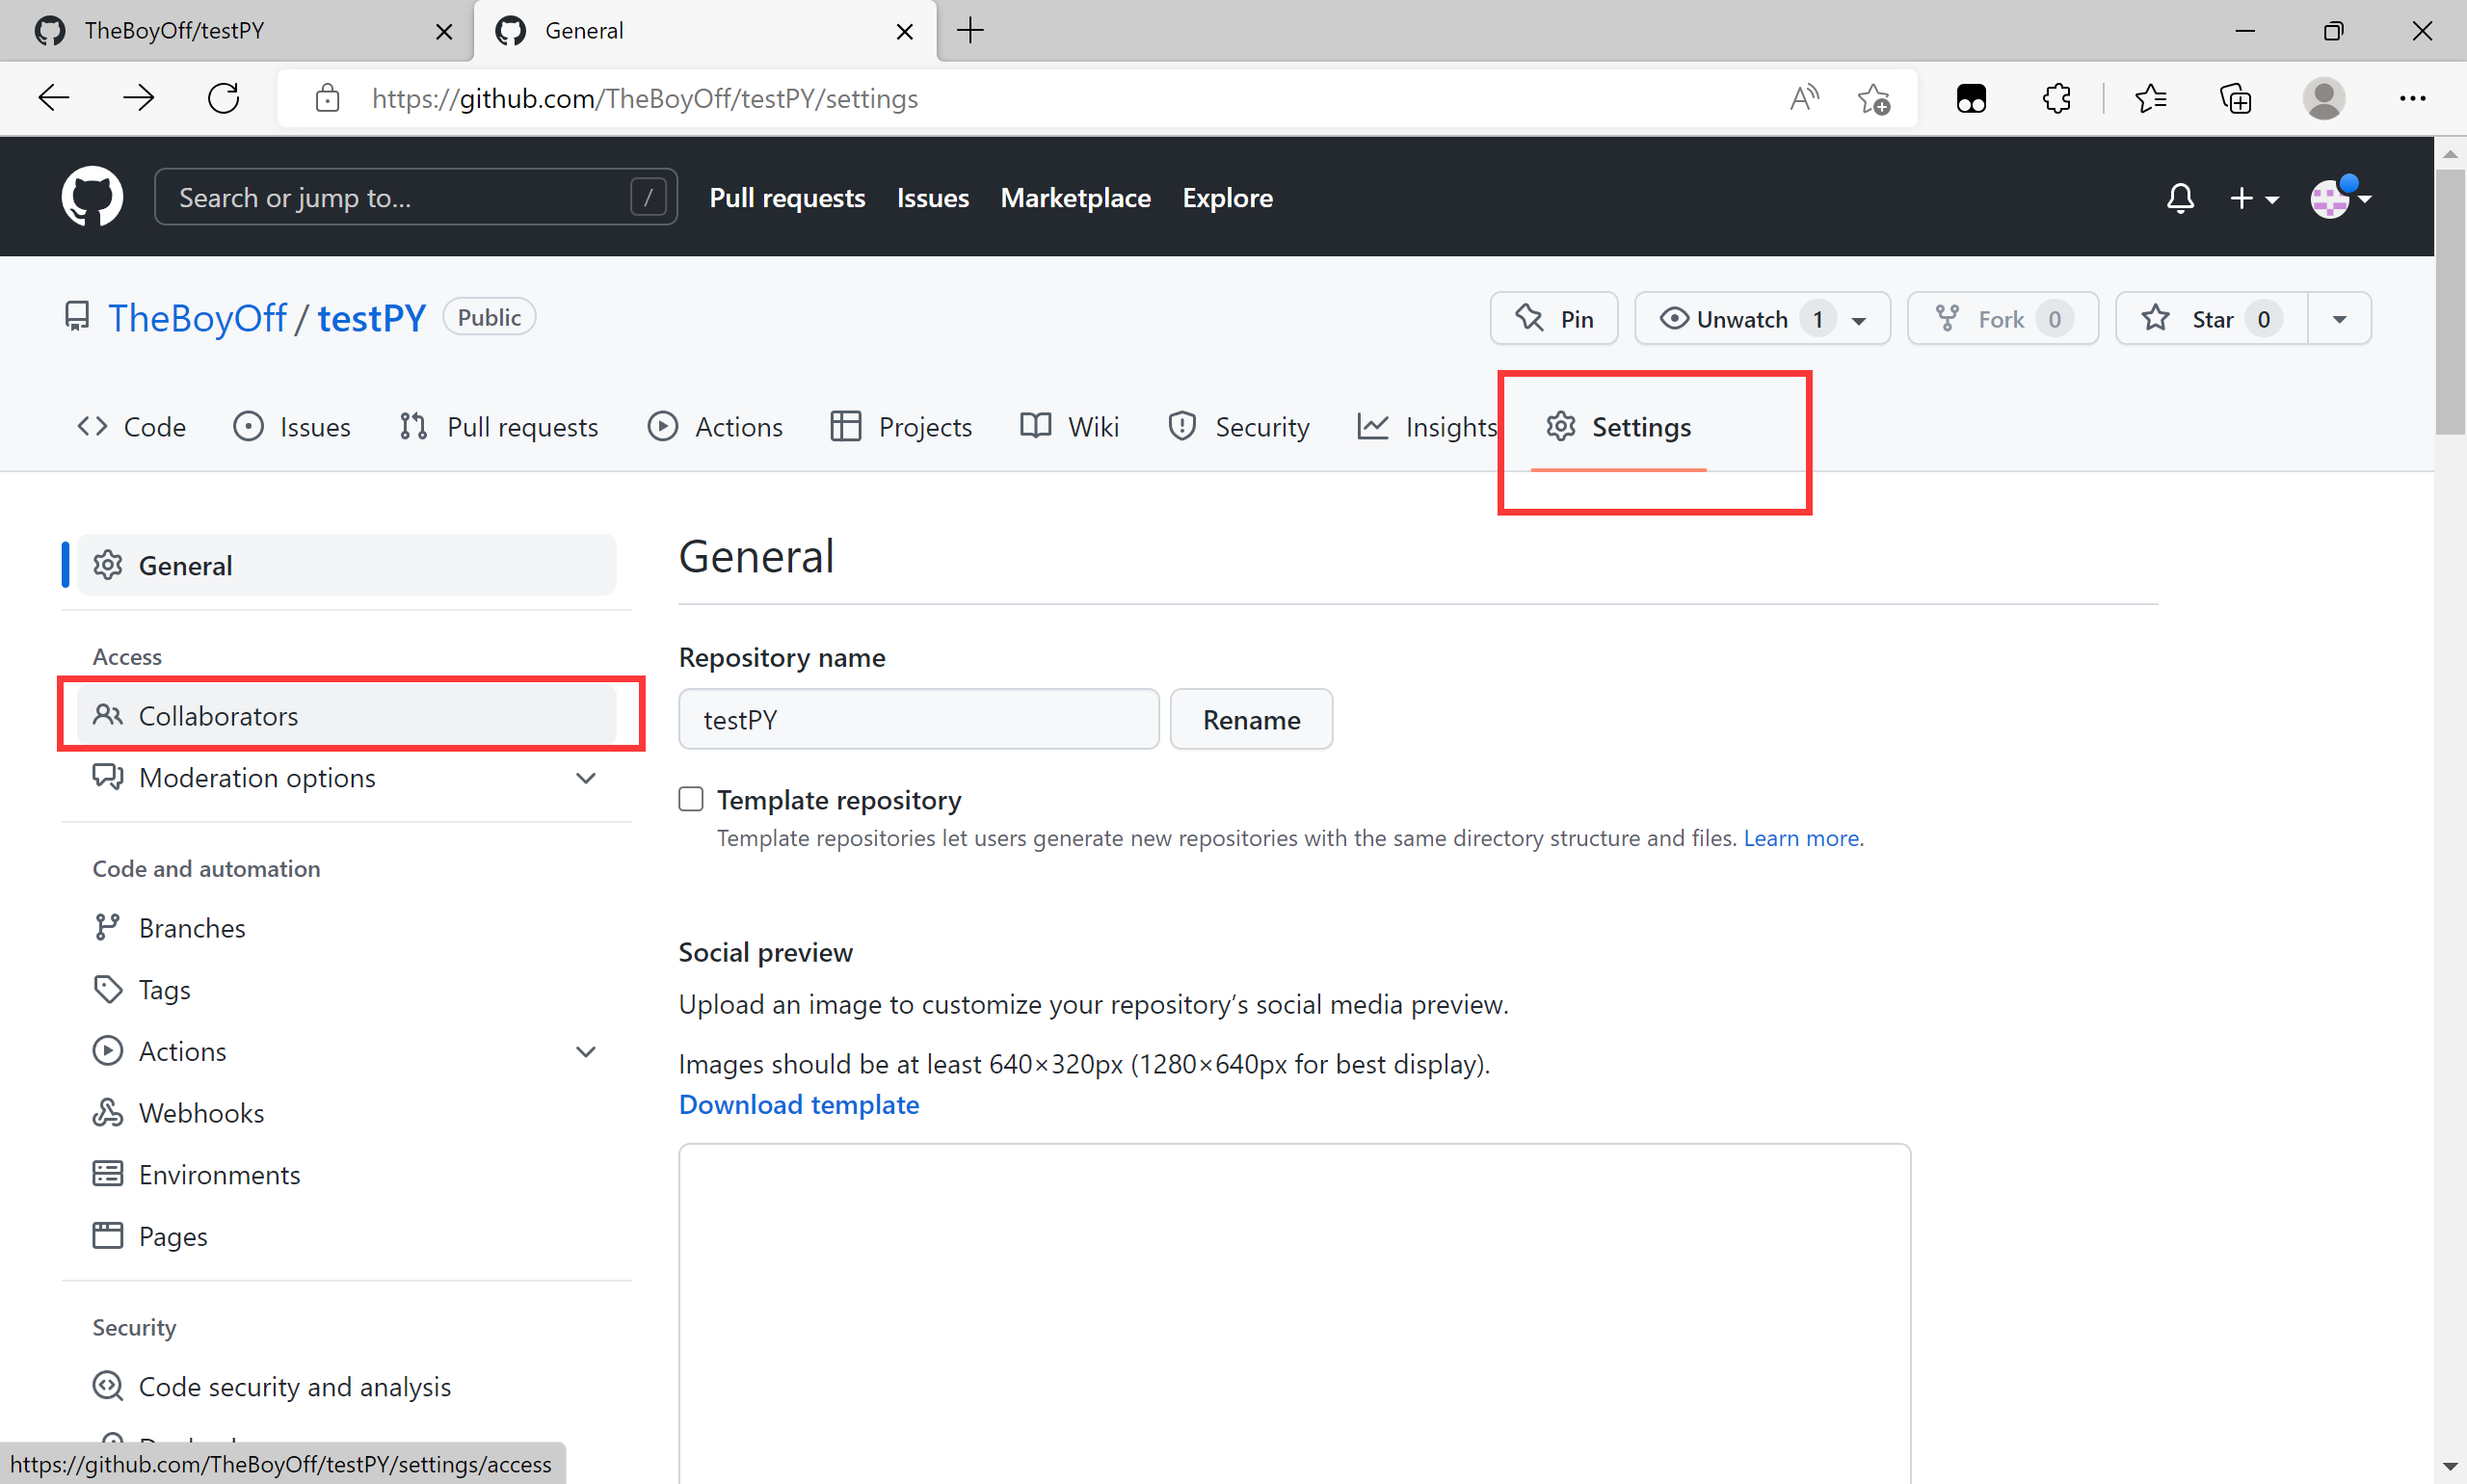Click the Read aloud icon in address bar
Viewport: 2467px width, 1484px height.
click(x=1803, y=98)
